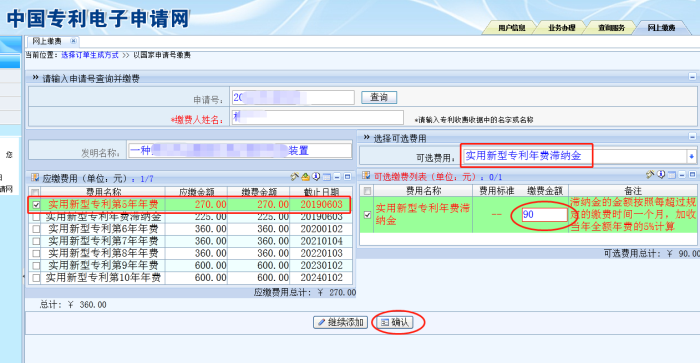Viewport: 700px width, 363px height.
Task: Click the upload icon in 应缴费用 panel header
Action: click(x=305, y=177)
